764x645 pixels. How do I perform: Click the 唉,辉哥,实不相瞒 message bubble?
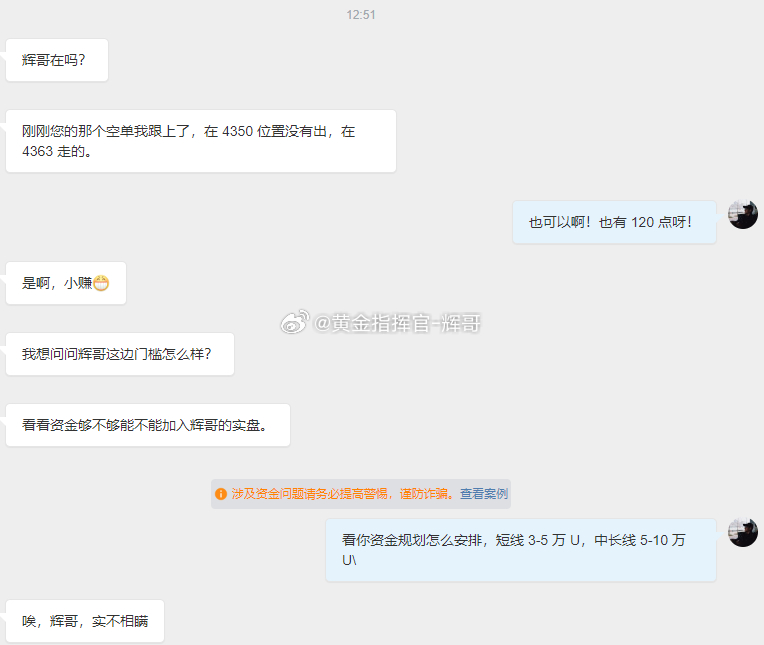pos(85,621)
